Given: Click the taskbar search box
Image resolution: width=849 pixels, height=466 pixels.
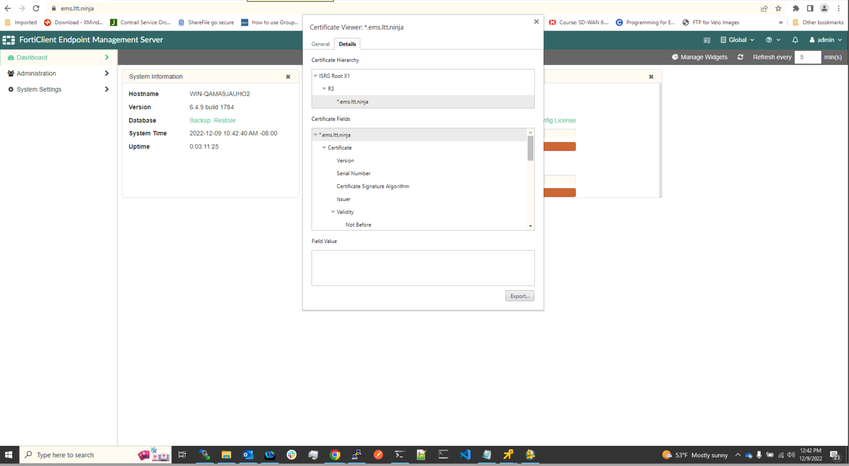Looking at the screenshot, I should (95, 455).
